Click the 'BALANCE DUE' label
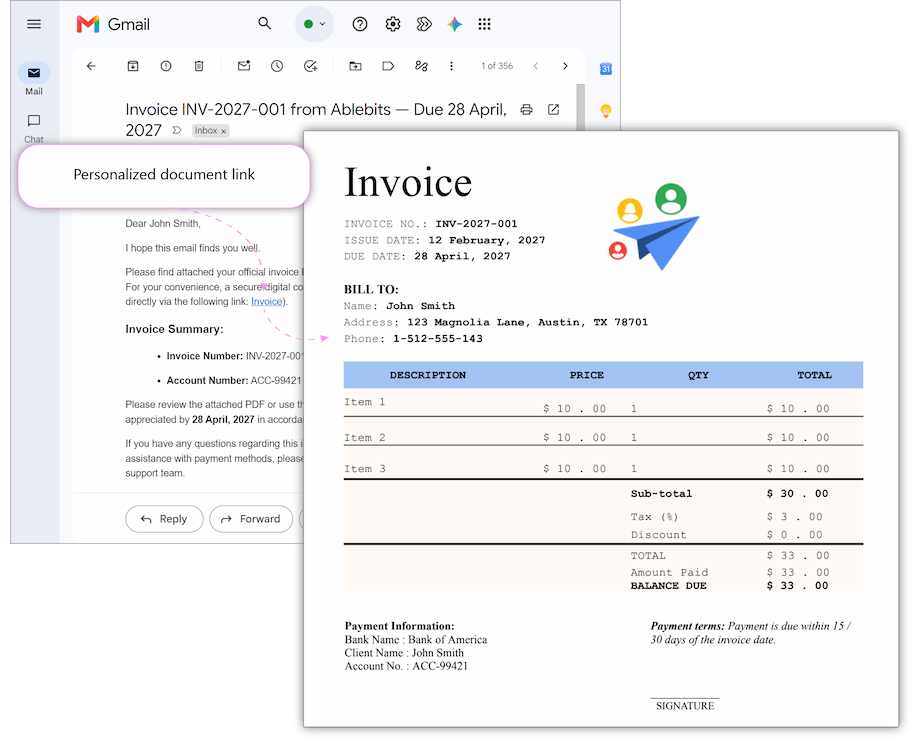 (668, 586)
